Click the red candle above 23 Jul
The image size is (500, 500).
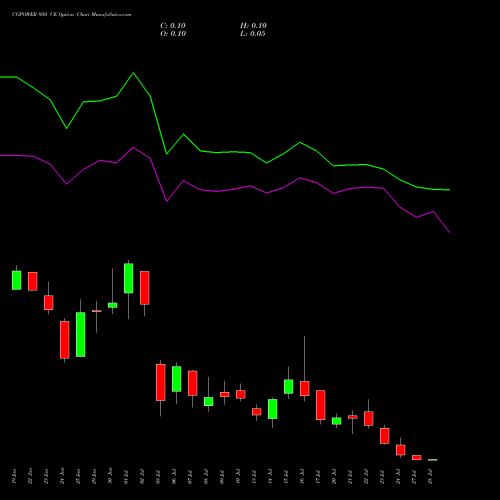[x=385, y=436]
